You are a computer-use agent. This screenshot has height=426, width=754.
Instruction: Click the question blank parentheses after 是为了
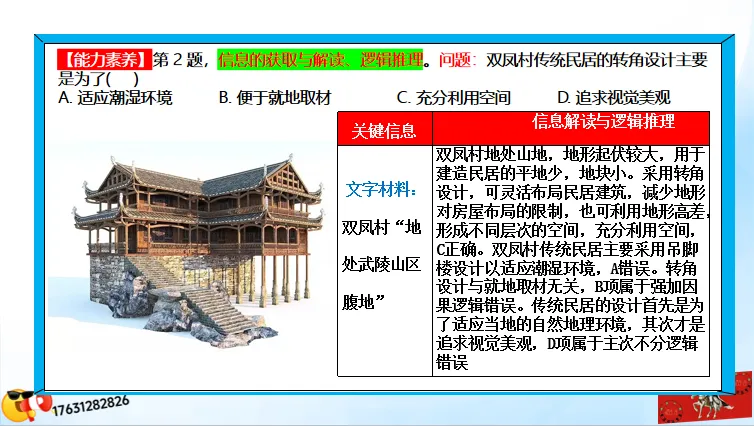(122, 78)
